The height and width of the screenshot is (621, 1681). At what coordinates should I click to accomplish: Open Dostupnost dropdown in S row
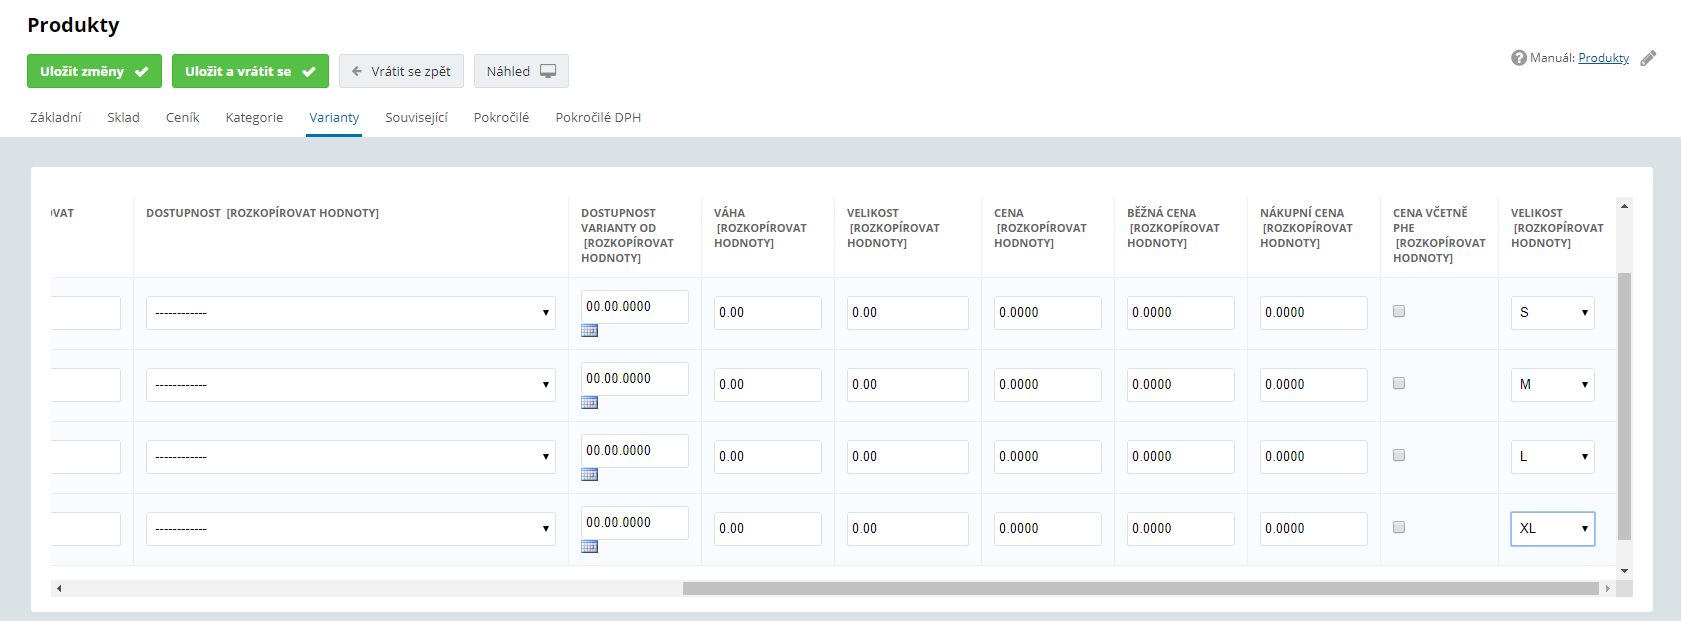pos(351,313)
